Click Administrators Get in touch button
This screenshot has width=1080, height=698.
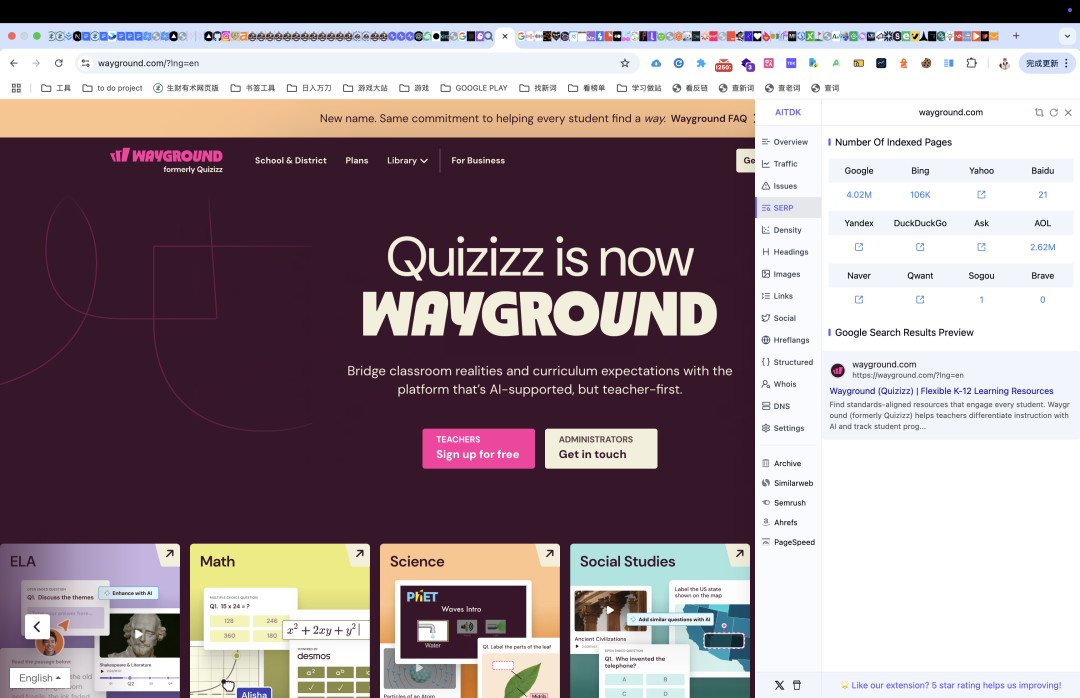coord(601,449)
